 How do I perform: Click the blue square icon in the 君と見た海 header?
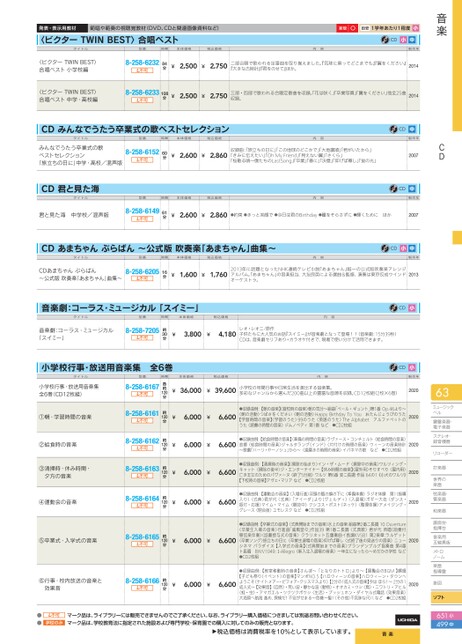(x=412, y=189)
